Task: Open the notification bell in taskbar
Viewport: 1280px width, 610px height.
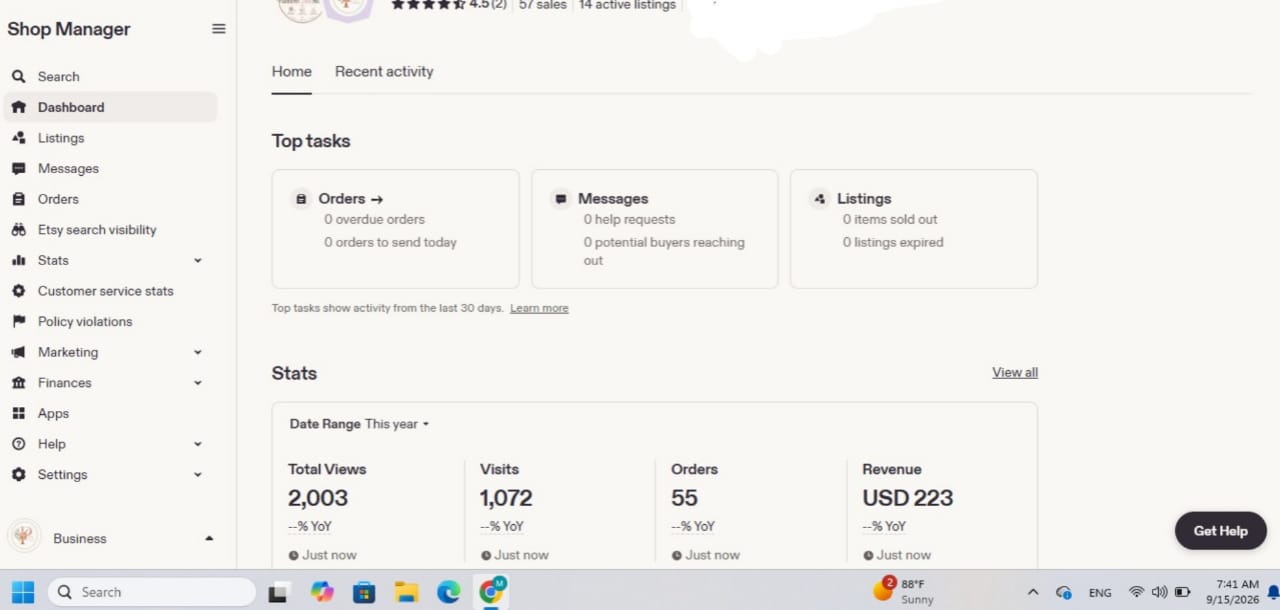Action: click(1273, 593)
